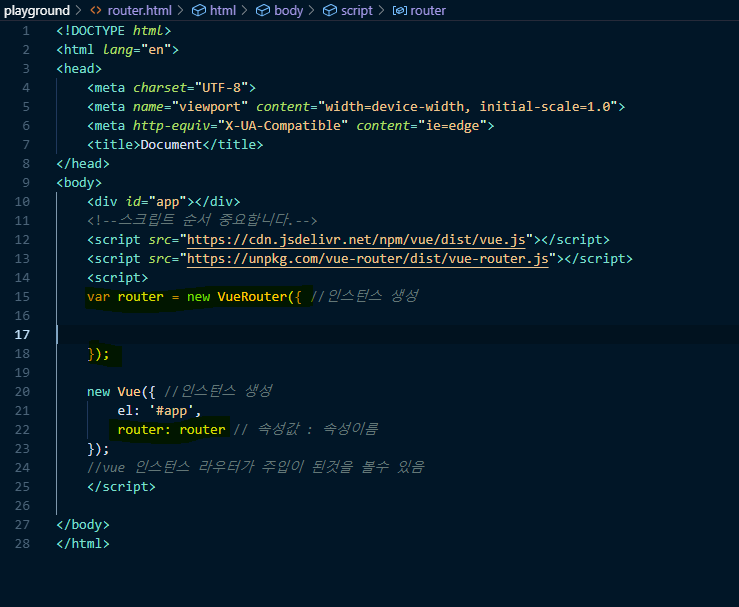The width and height of the screenshot is (739, 607).
Task: Click 'router: router' property line
Action: [x=172, y=429]
